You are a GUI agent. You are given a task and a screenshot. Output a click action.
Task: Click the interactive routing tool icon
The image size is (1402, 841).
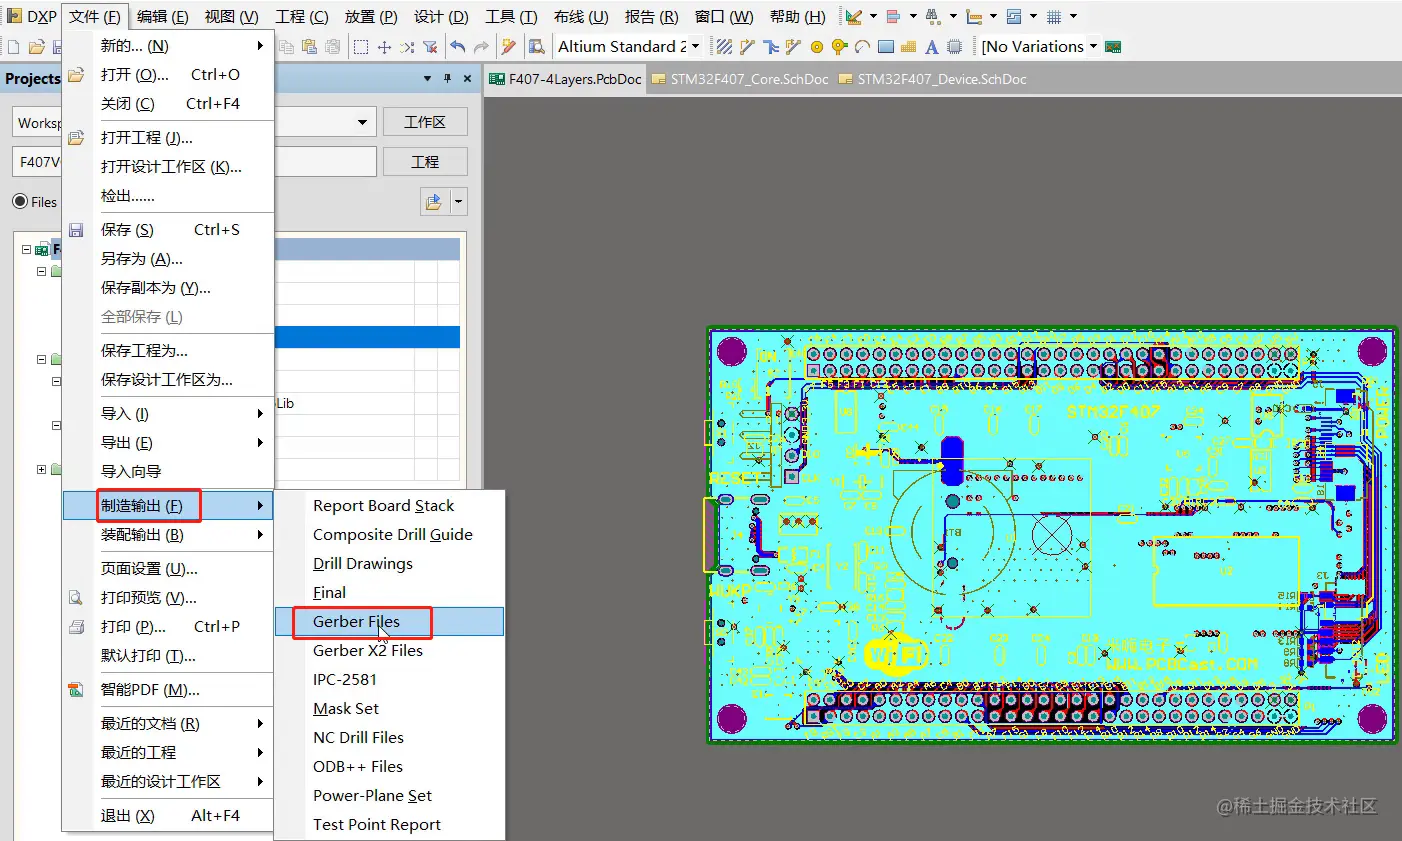click(x=747, y=46)
